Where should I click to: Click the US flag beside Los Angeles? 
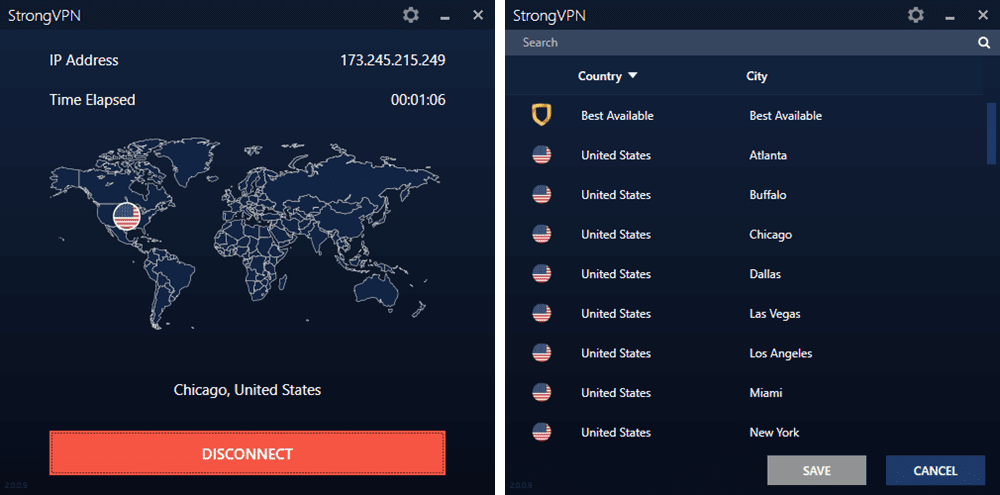[x=541, y=353]
